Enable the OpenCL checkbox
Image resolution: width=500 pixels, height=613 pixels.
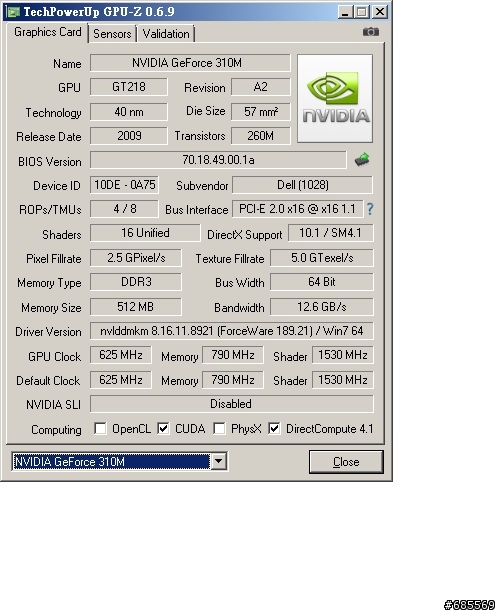[x=100, y=428]
